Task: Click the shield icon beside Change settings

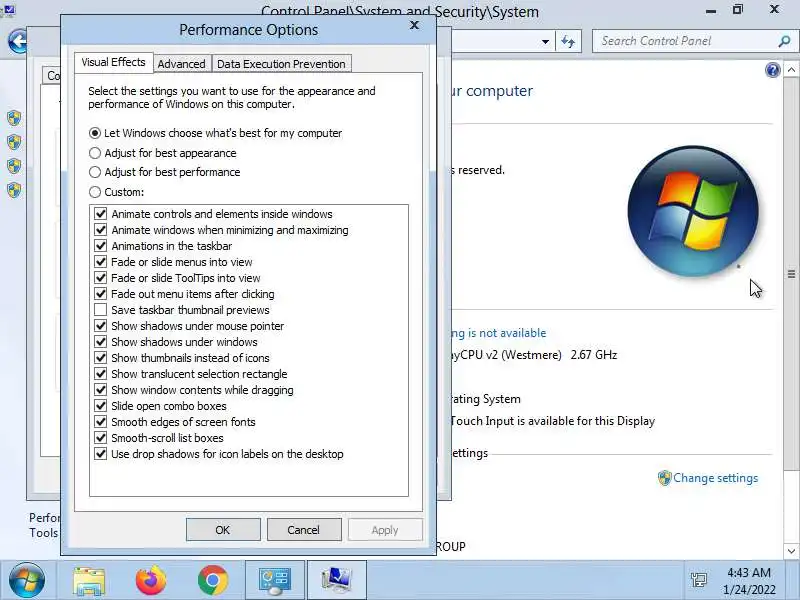Action: pos(664,478)
